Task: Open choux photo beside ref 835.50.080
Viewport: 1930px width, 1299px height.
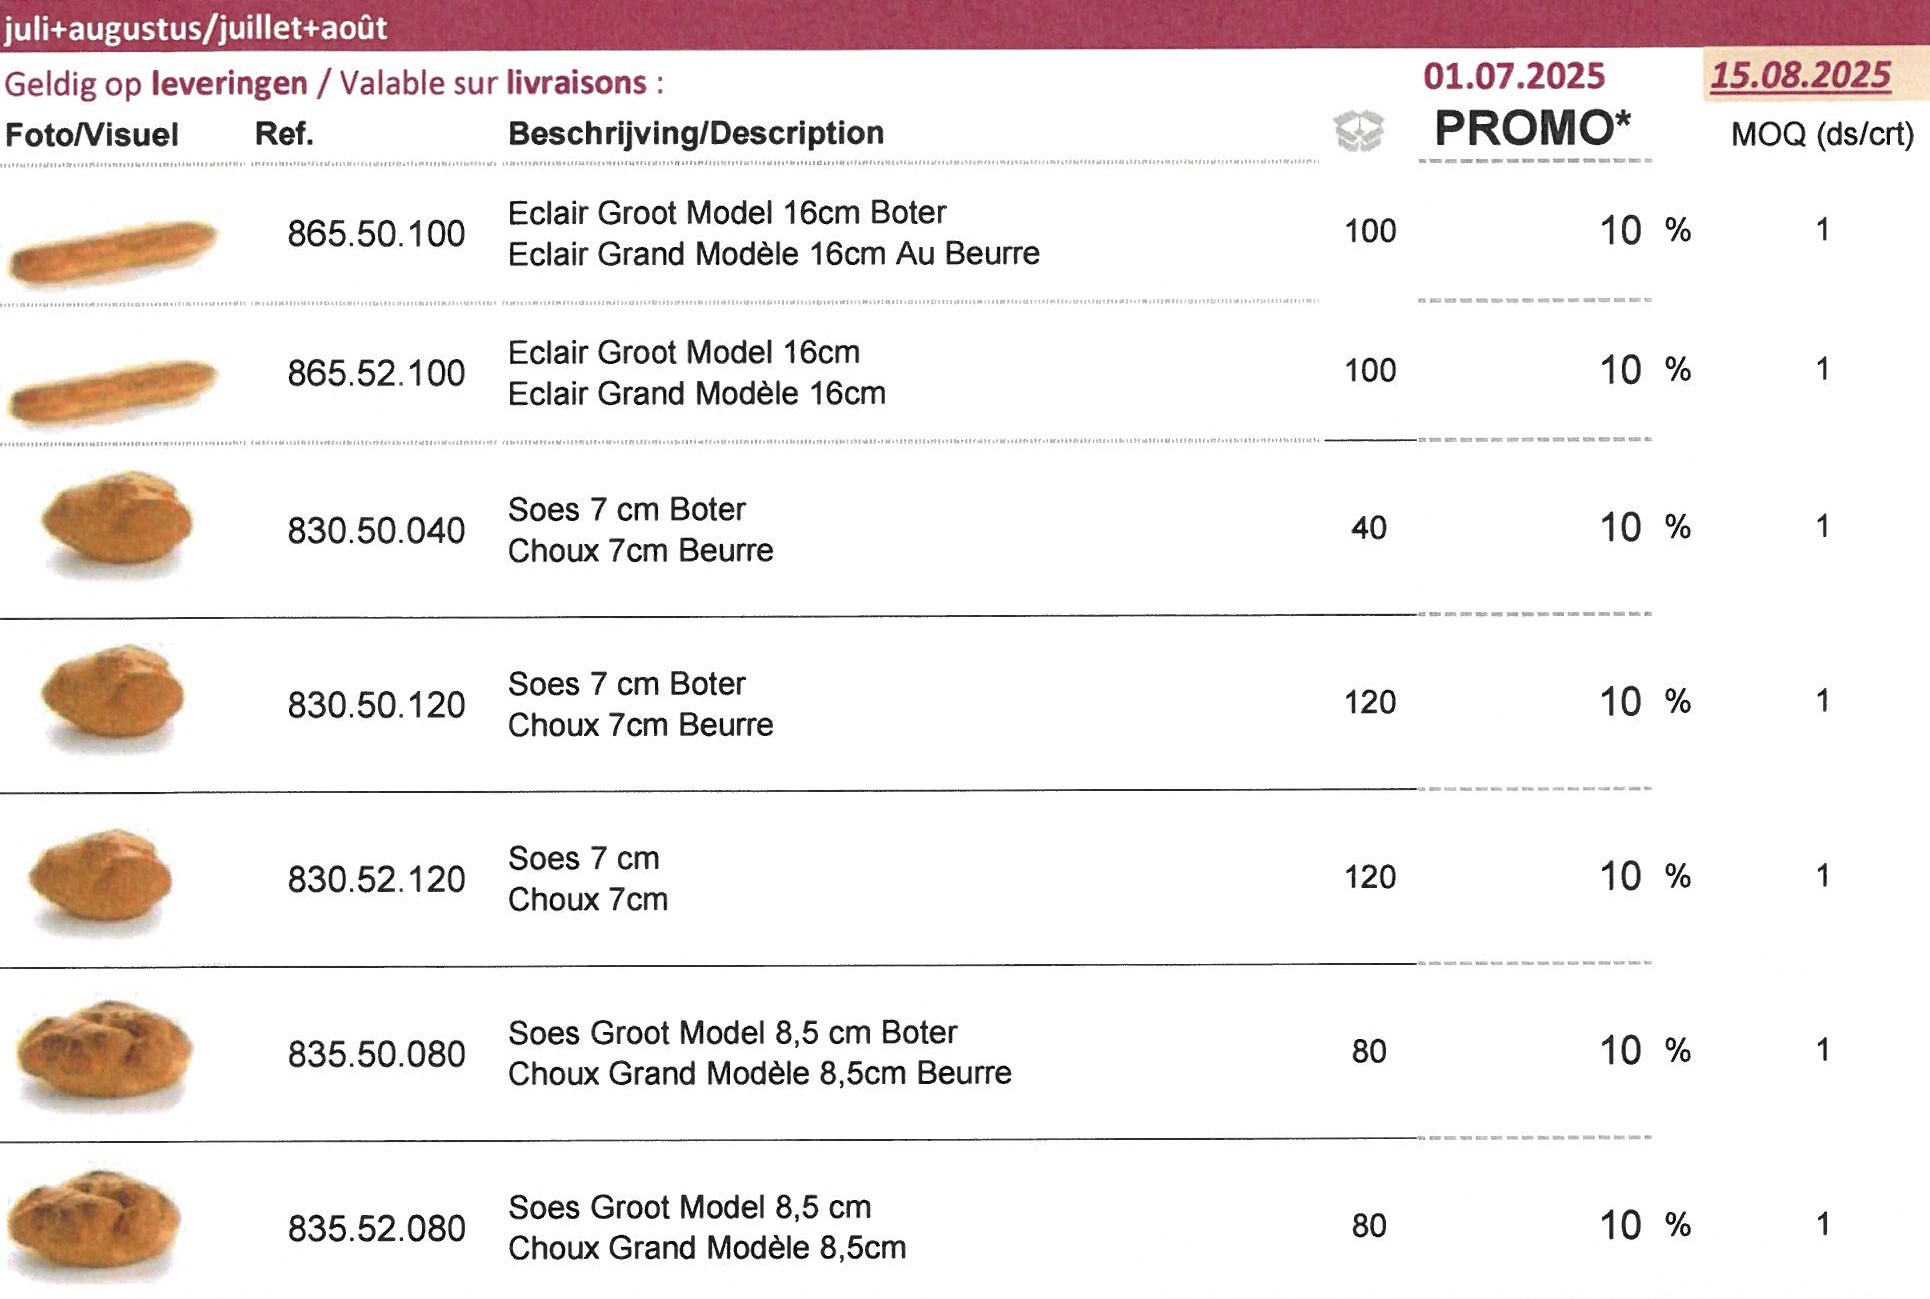Action: coord(105,1053)
